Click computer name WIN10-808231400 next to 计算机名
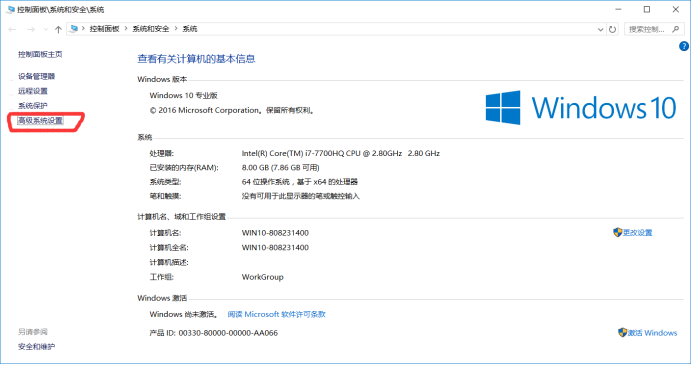Viewport: 692px width, 365px height. click(275, 233)
